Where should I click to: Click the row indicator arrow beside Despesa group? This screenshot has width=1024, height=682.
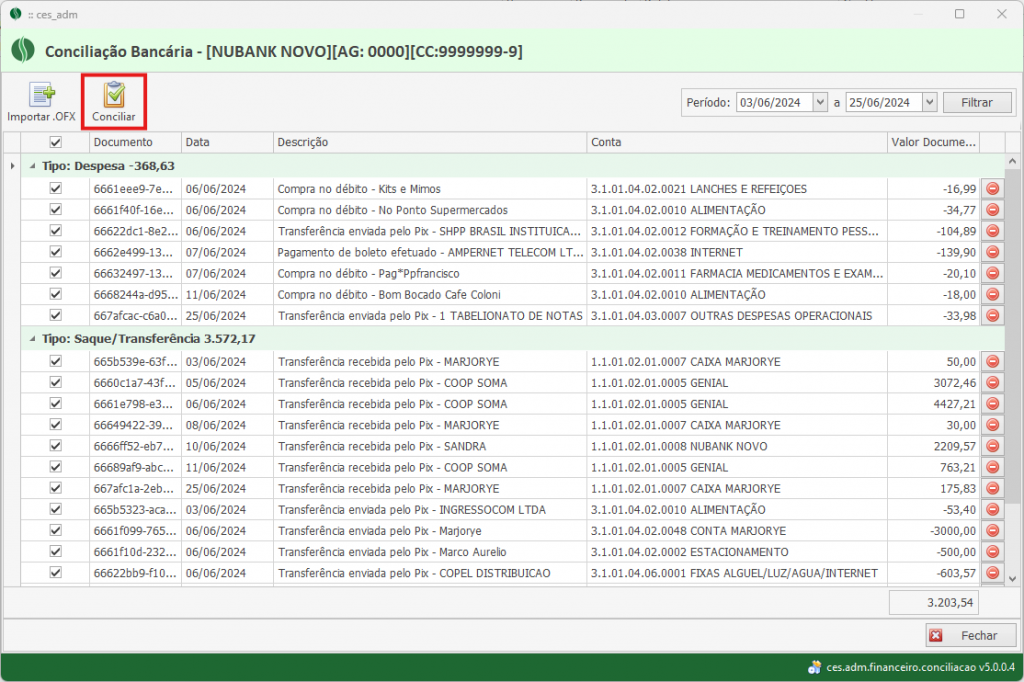pyautogui.click(x=12, y=166)
